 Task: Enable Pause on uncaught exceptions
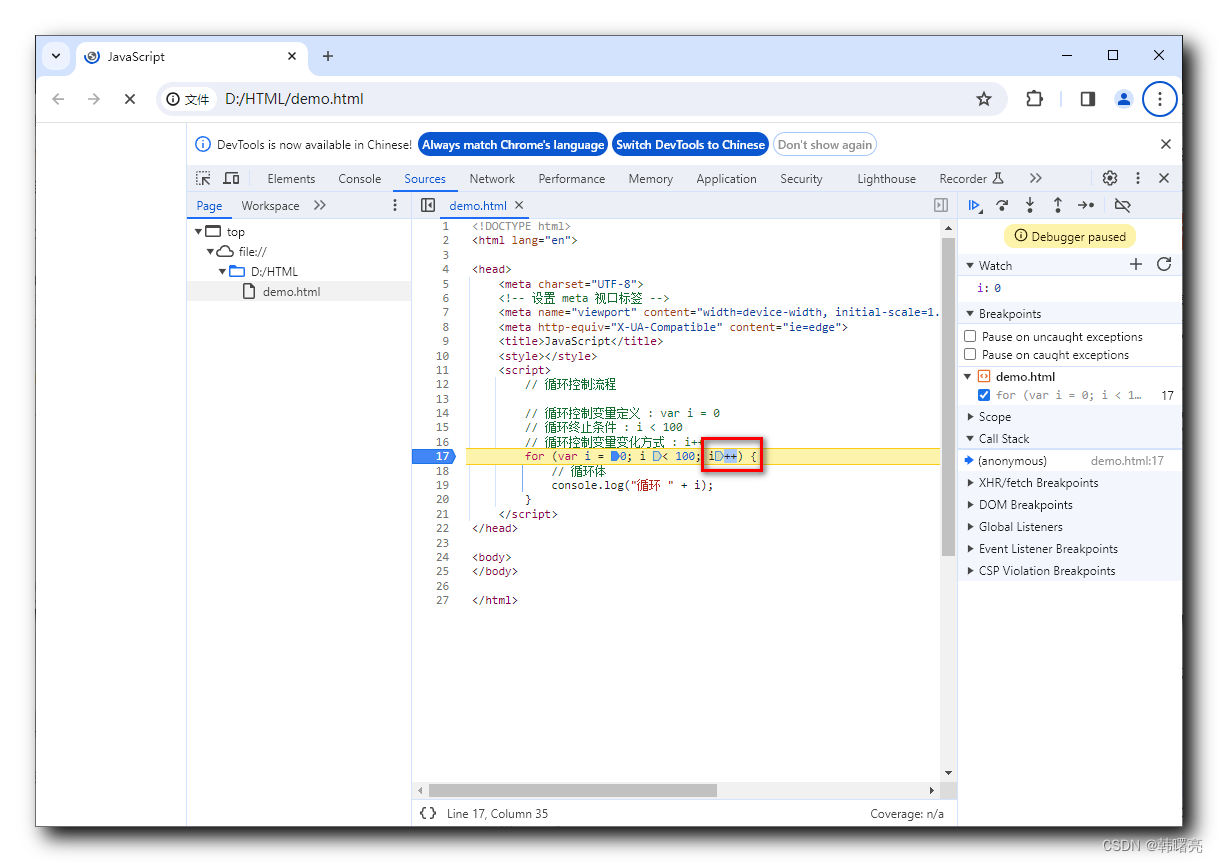point(970,336)
